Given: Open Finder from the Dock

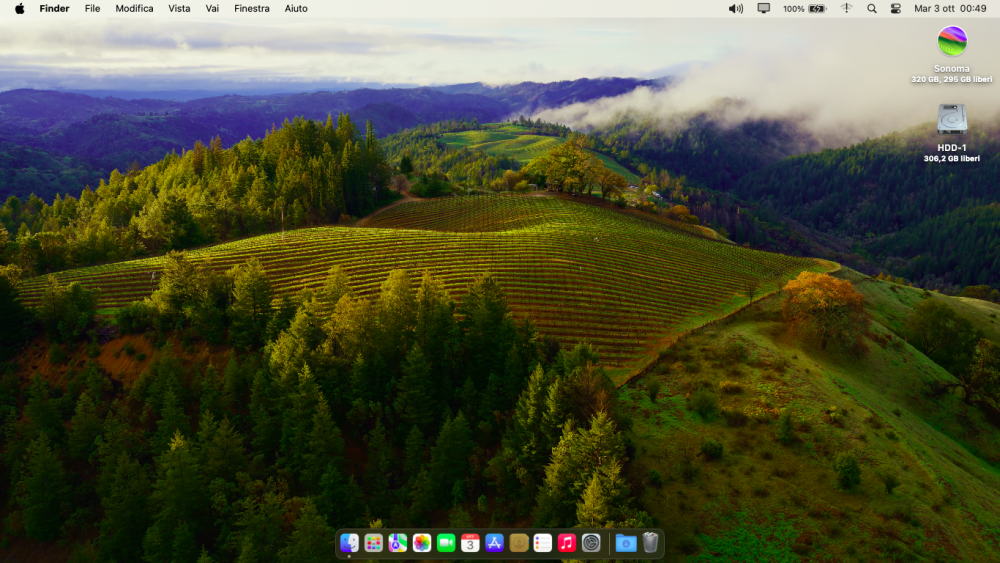Looking at the screenshot, I should click(x=349, y=543).
